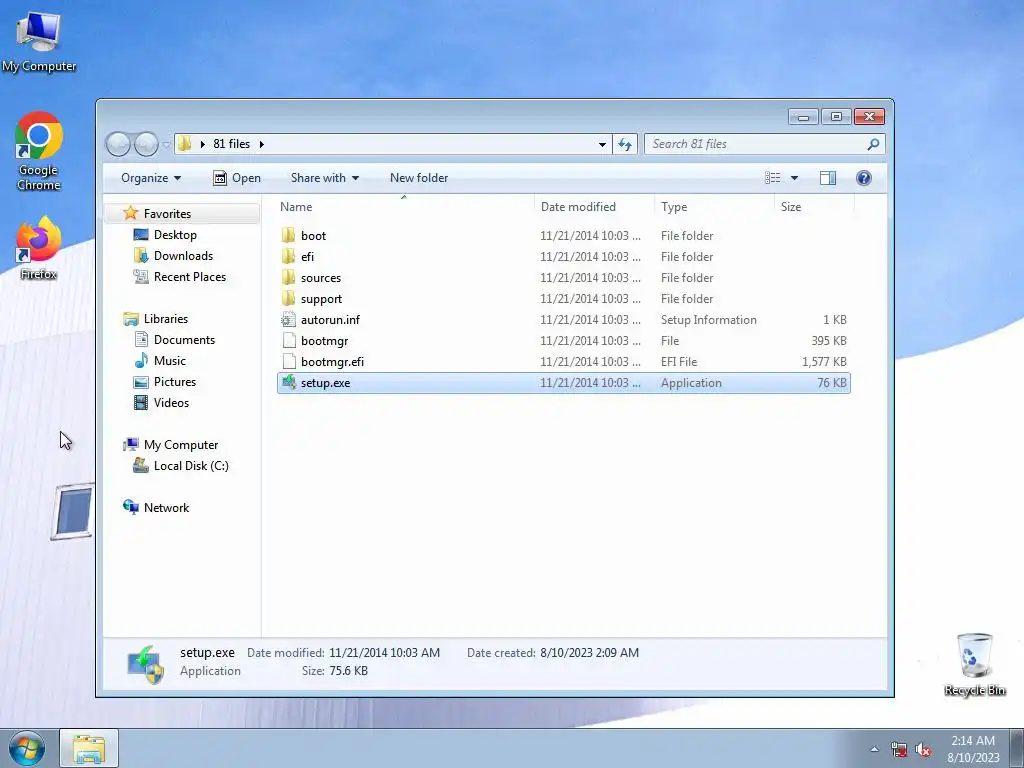
Task: Open the Organize dropdown menu
Action: [x=151, y=178]
